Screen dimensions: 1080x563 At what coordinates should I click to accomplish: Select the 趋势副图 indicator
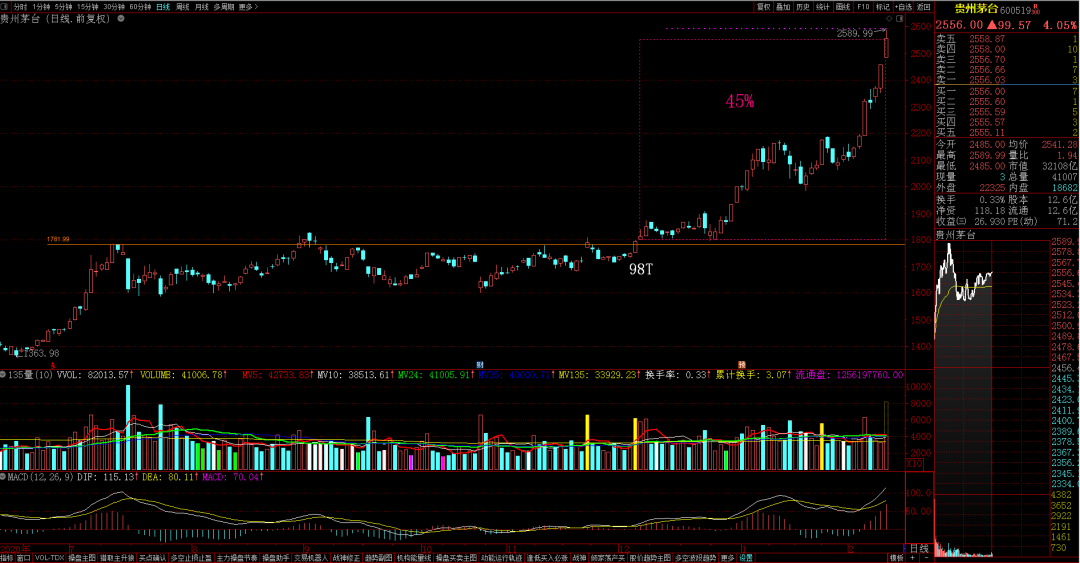379,557
